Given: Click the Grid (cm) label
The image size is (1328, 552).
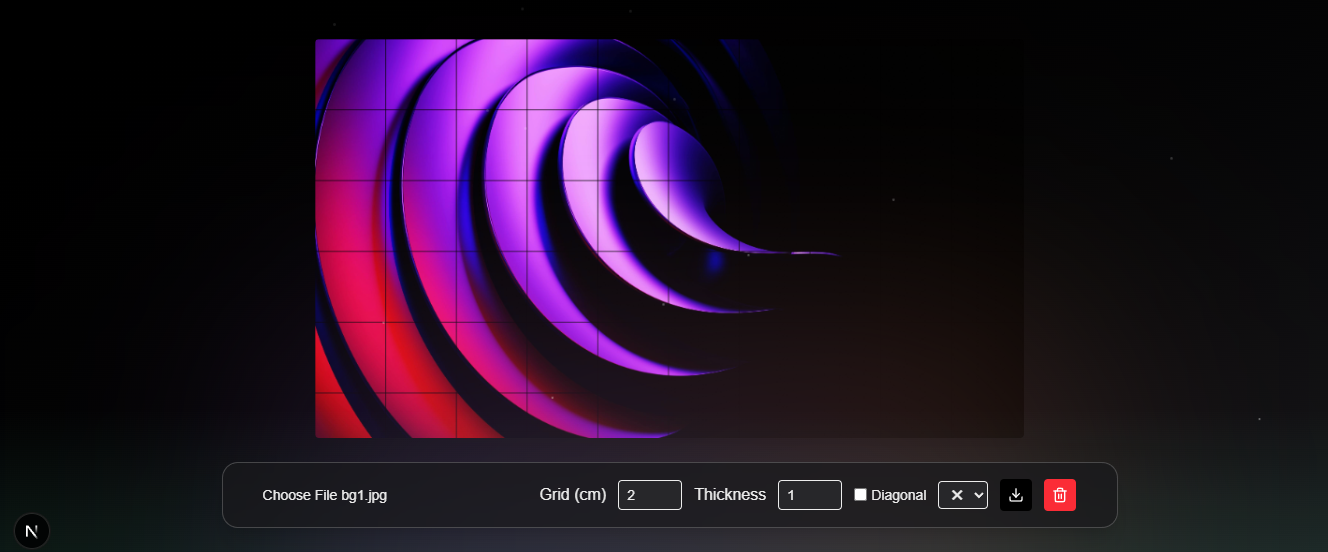Looking at the screenshot, I should [573, 495].
